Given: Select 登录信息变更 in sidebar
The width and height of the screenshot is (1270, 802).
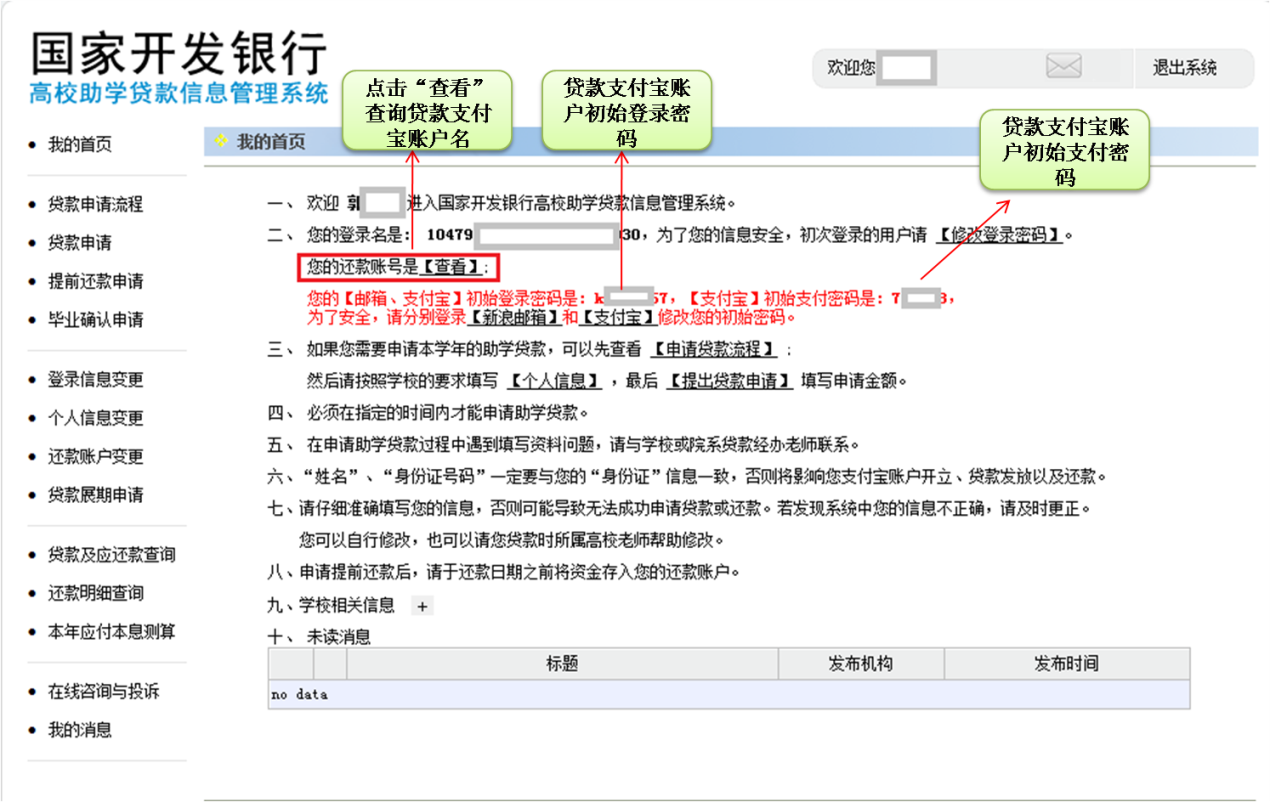Looking at the screenshot, I should click(x=95, y=380).
